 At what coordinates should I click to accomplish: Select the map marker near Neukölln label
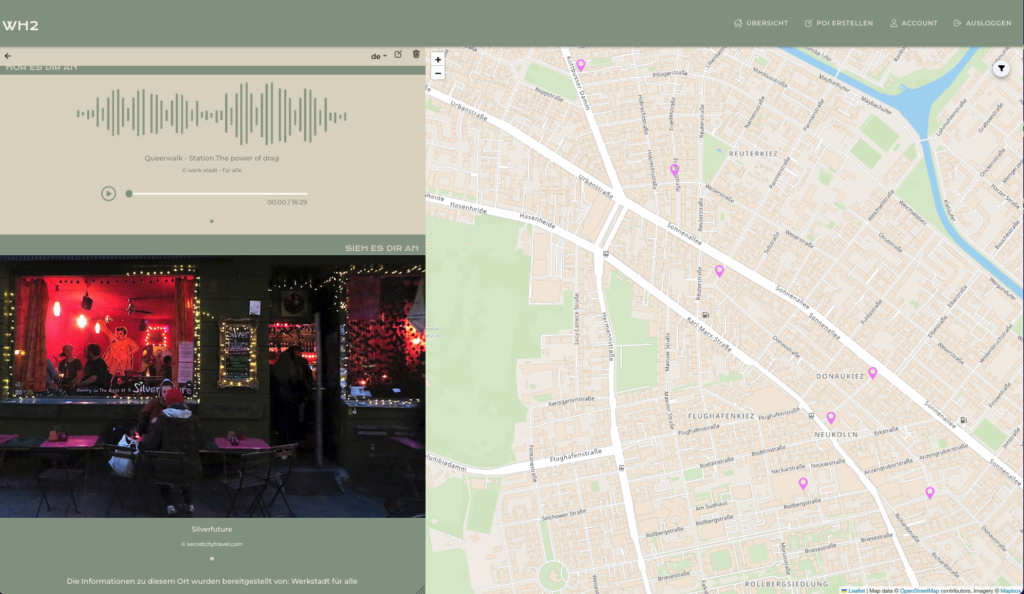point(830,417)
